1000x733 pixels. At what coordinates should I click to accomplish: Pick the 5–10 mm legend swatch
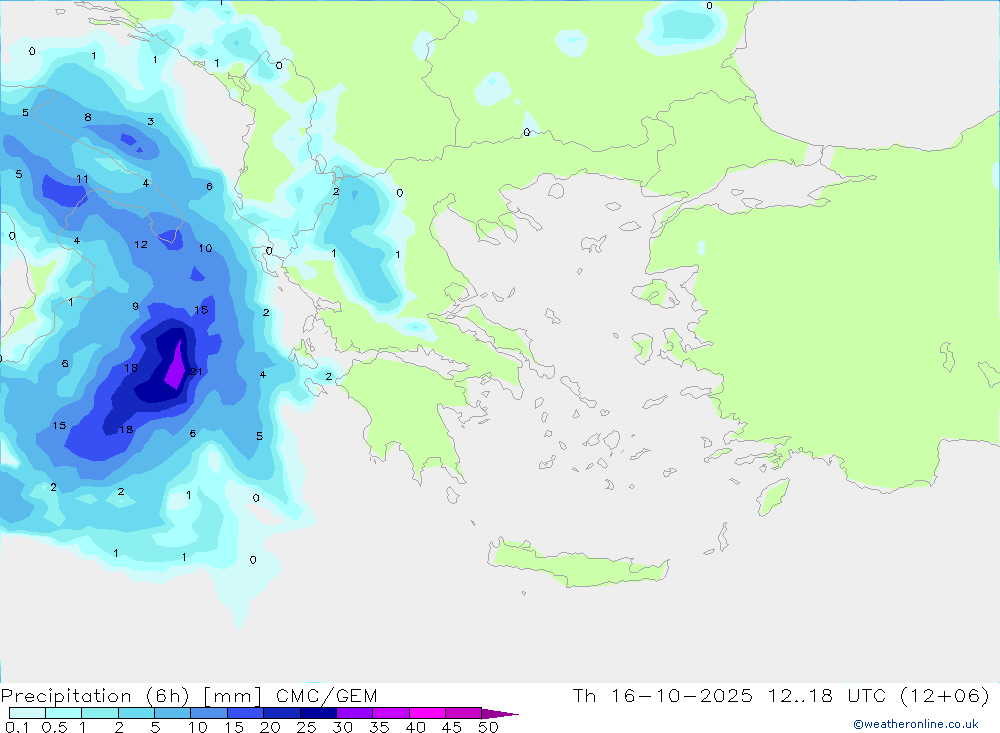pyautogui.click(x=173, y=713)
